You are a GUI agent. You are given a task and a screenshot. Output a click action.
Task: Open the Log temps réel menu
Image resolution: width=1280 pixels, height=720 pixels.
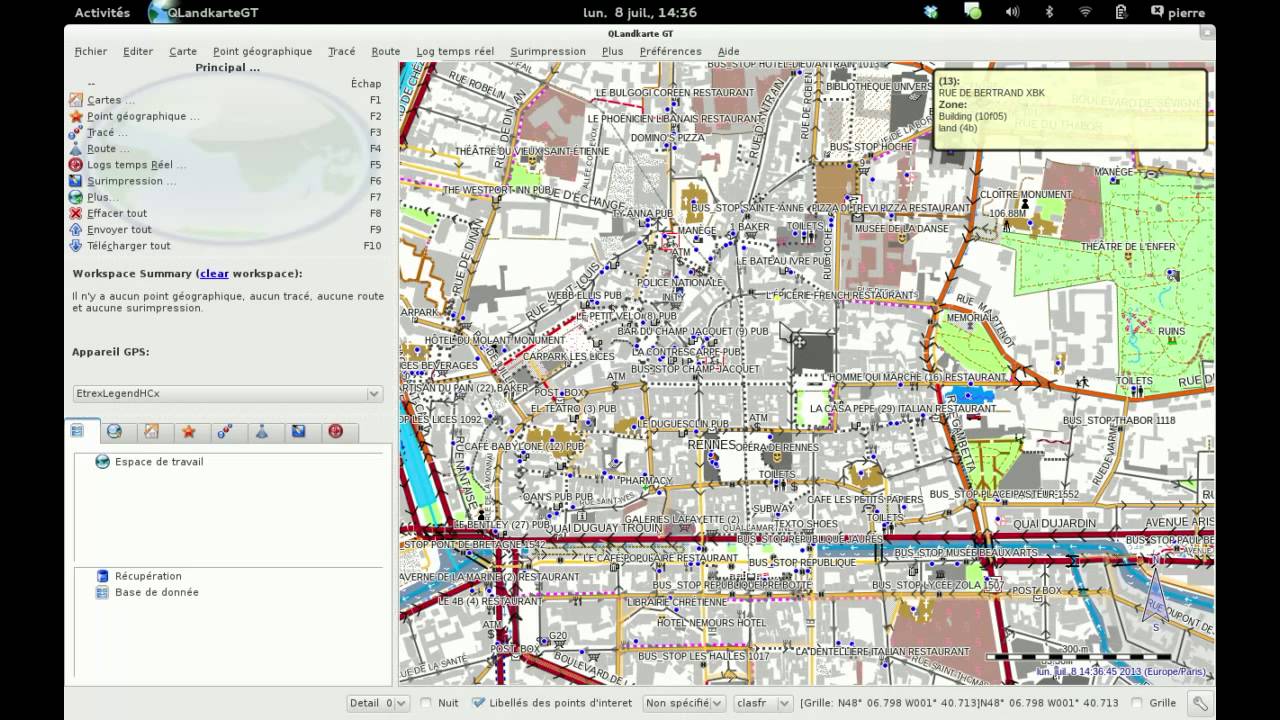pos(455,51)
